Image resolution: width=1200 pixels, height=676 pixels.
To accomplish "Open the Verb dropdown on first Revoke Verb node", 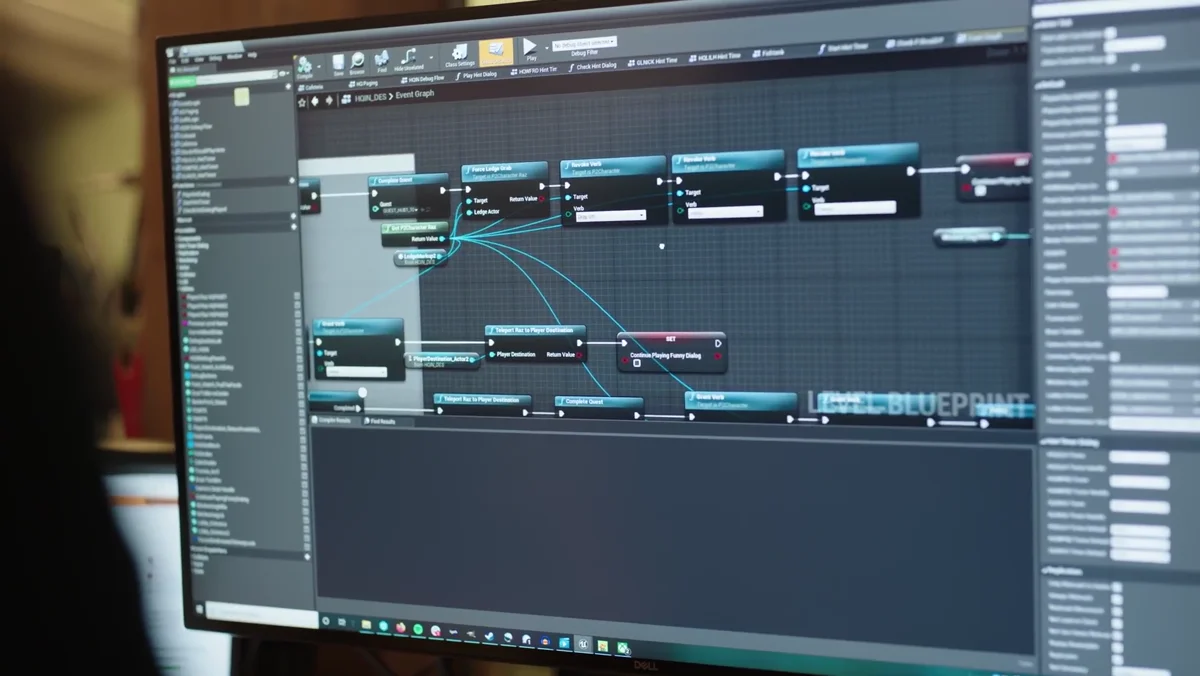I will pos(609,216).
